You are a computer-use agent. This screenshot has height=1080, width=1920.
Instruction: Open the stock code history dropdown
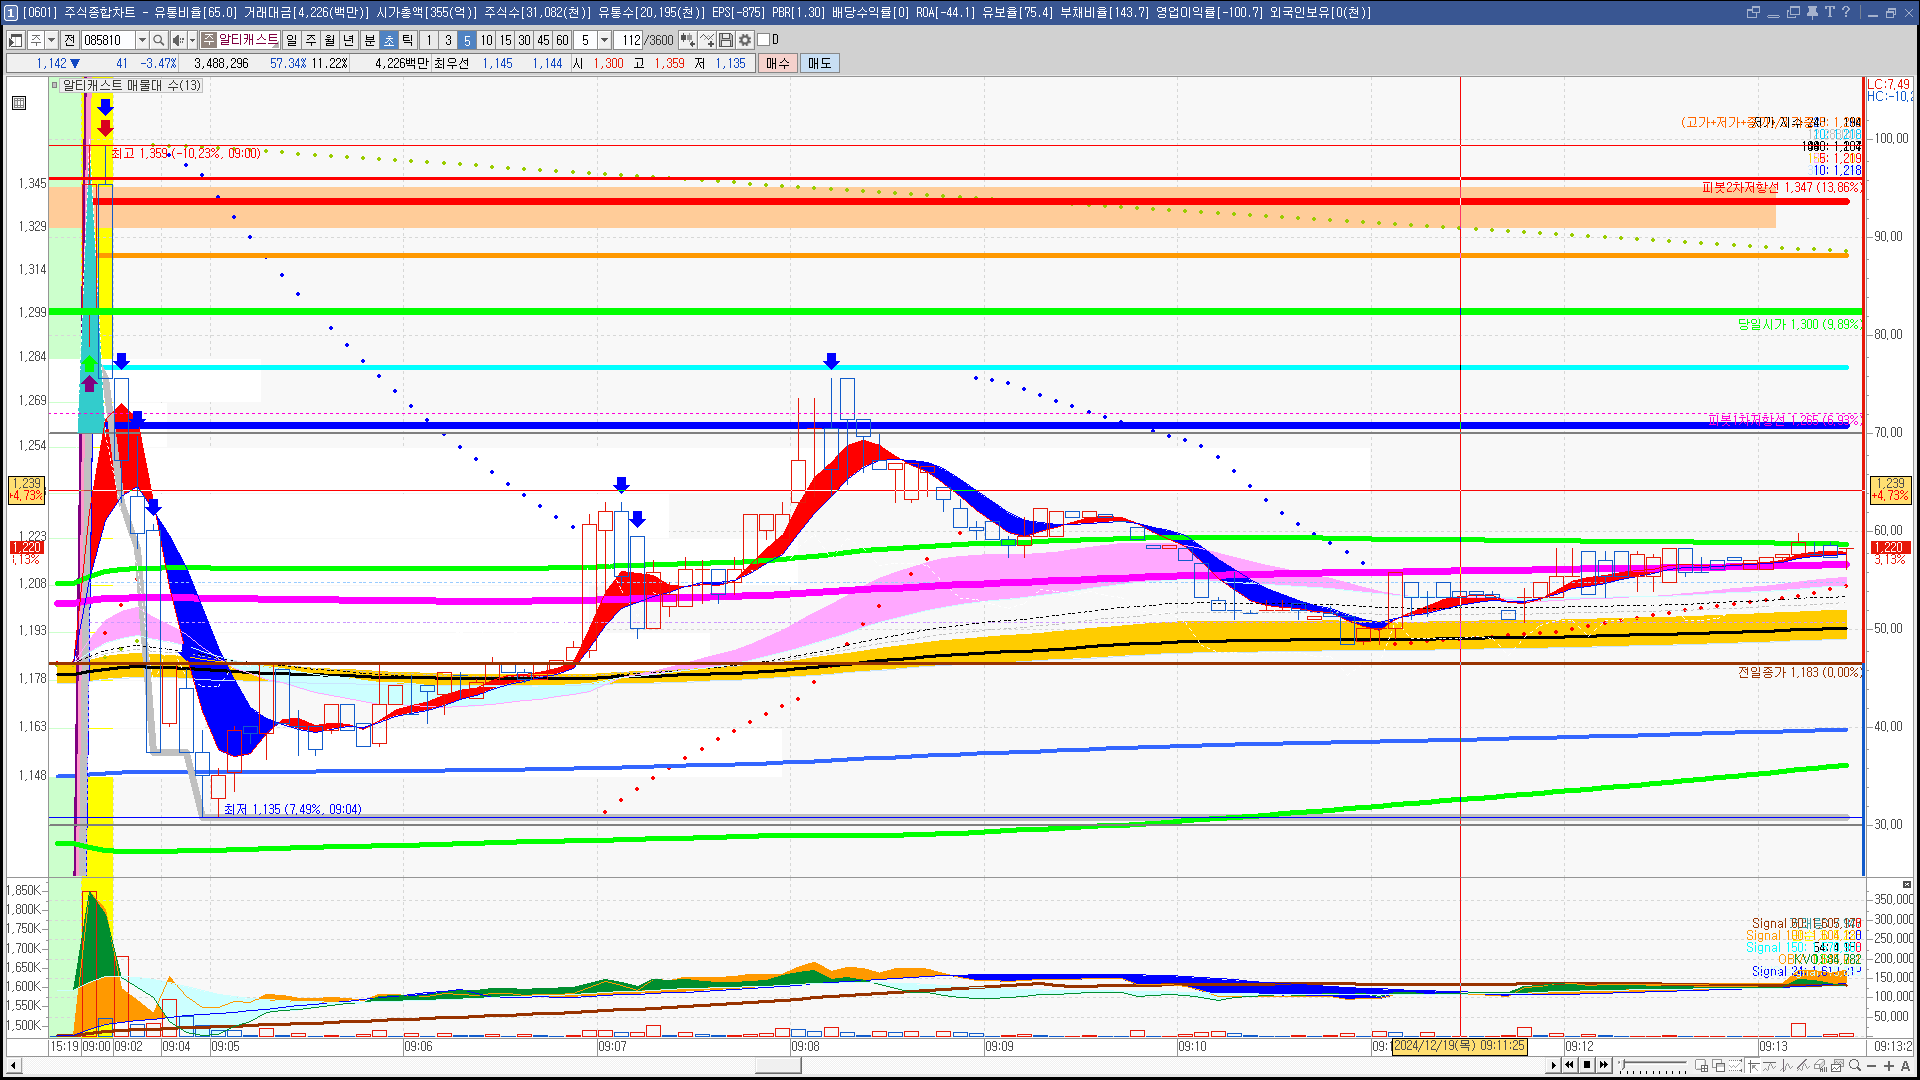pyautogui.click(x=142, y=40)
